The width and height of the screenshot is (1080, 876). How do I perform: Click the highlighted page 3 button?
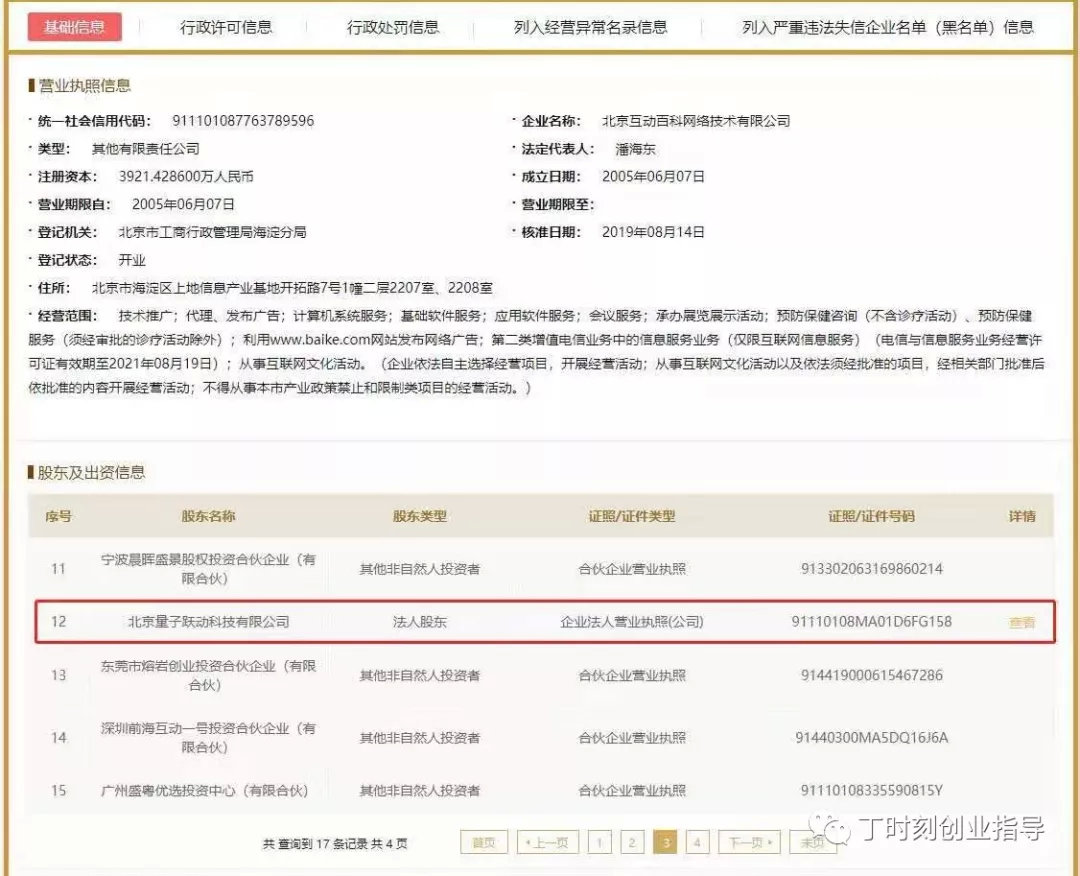click(664, 842)
